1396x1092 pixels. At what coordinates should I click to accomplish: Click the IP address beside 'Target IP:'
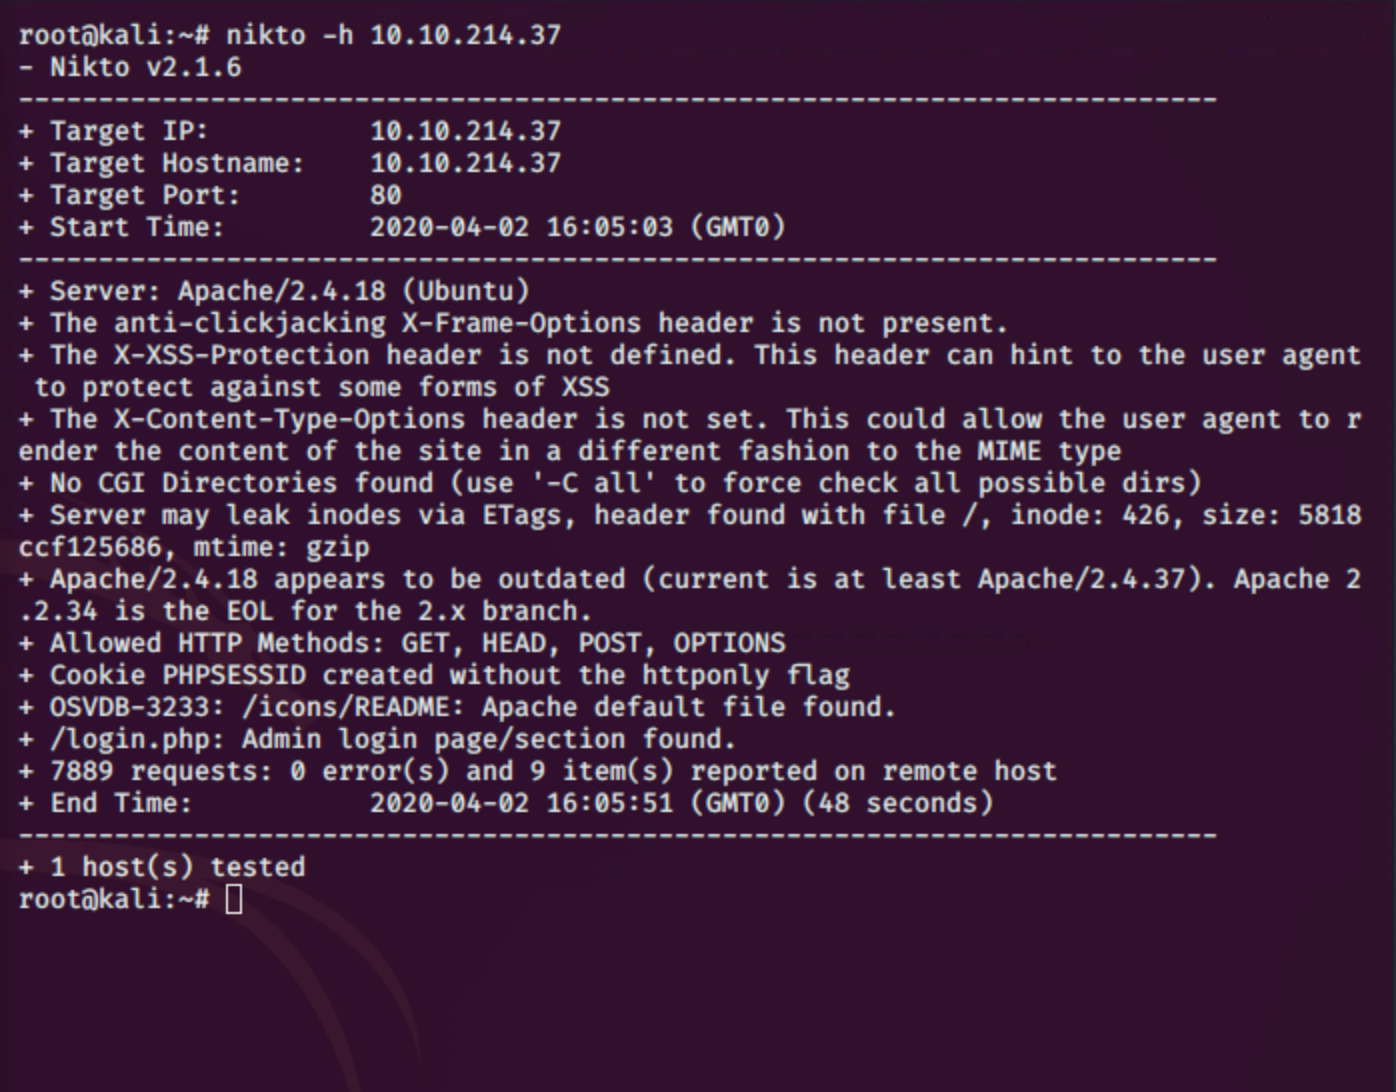(465, 131)
